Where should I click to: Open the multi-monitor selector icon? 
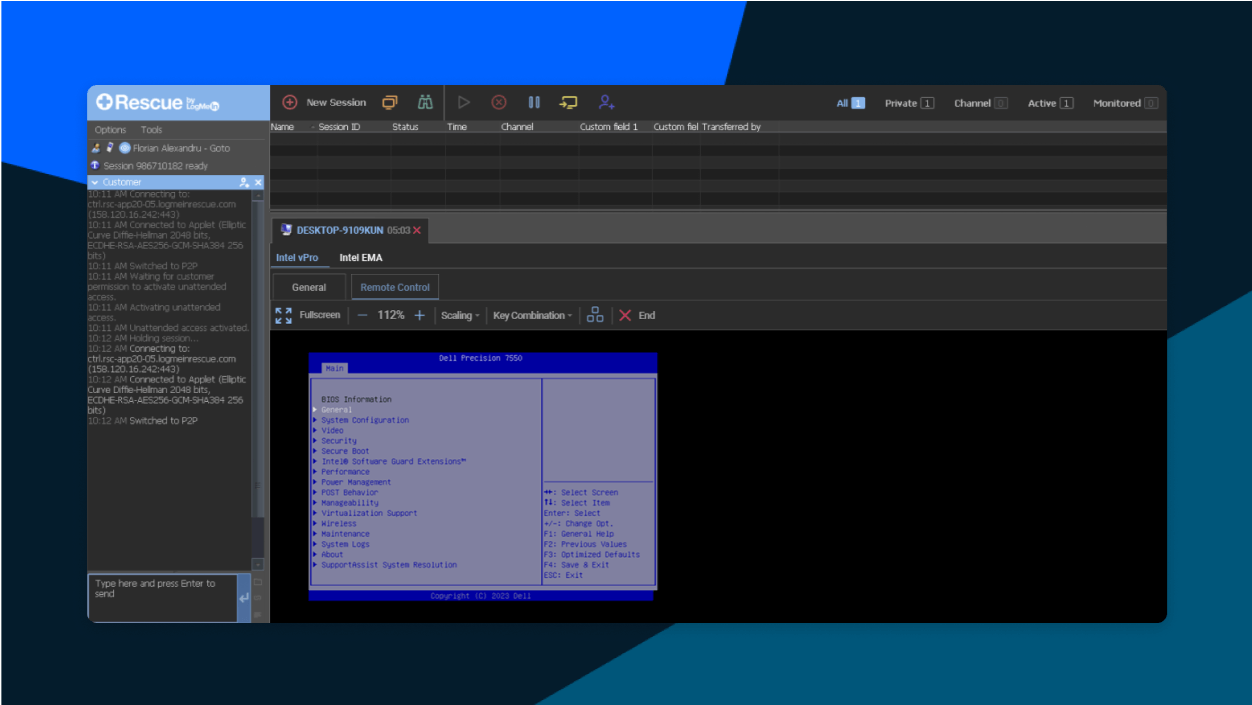coord(594,314)
